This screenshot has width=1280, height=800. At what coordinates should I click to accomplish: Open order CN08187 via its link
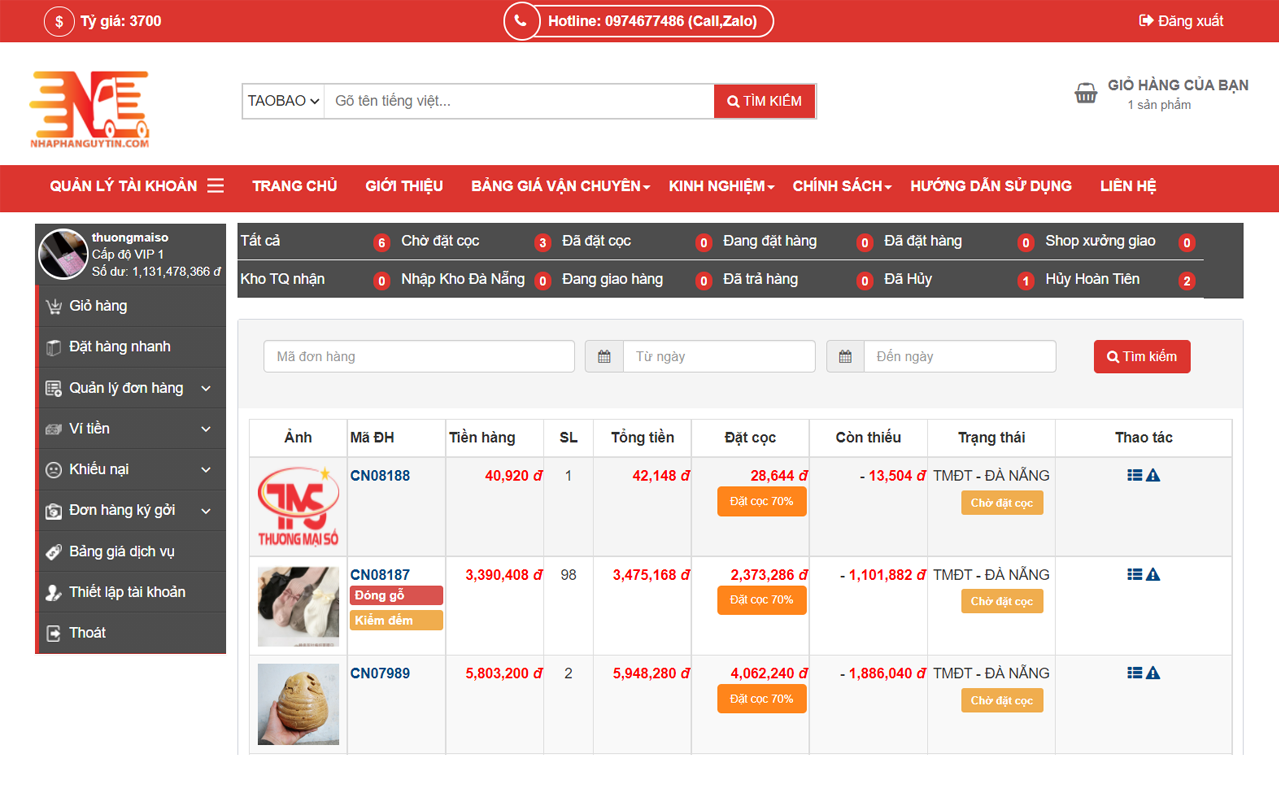(380, 574)
